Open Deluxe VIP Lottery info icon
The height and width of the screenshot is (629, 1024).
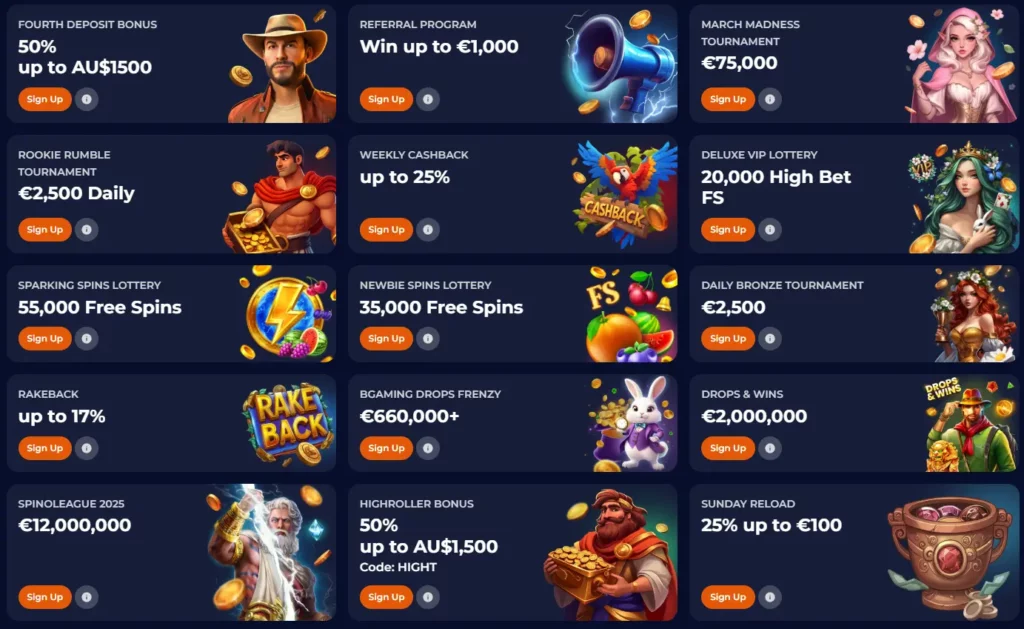(770, 230)
